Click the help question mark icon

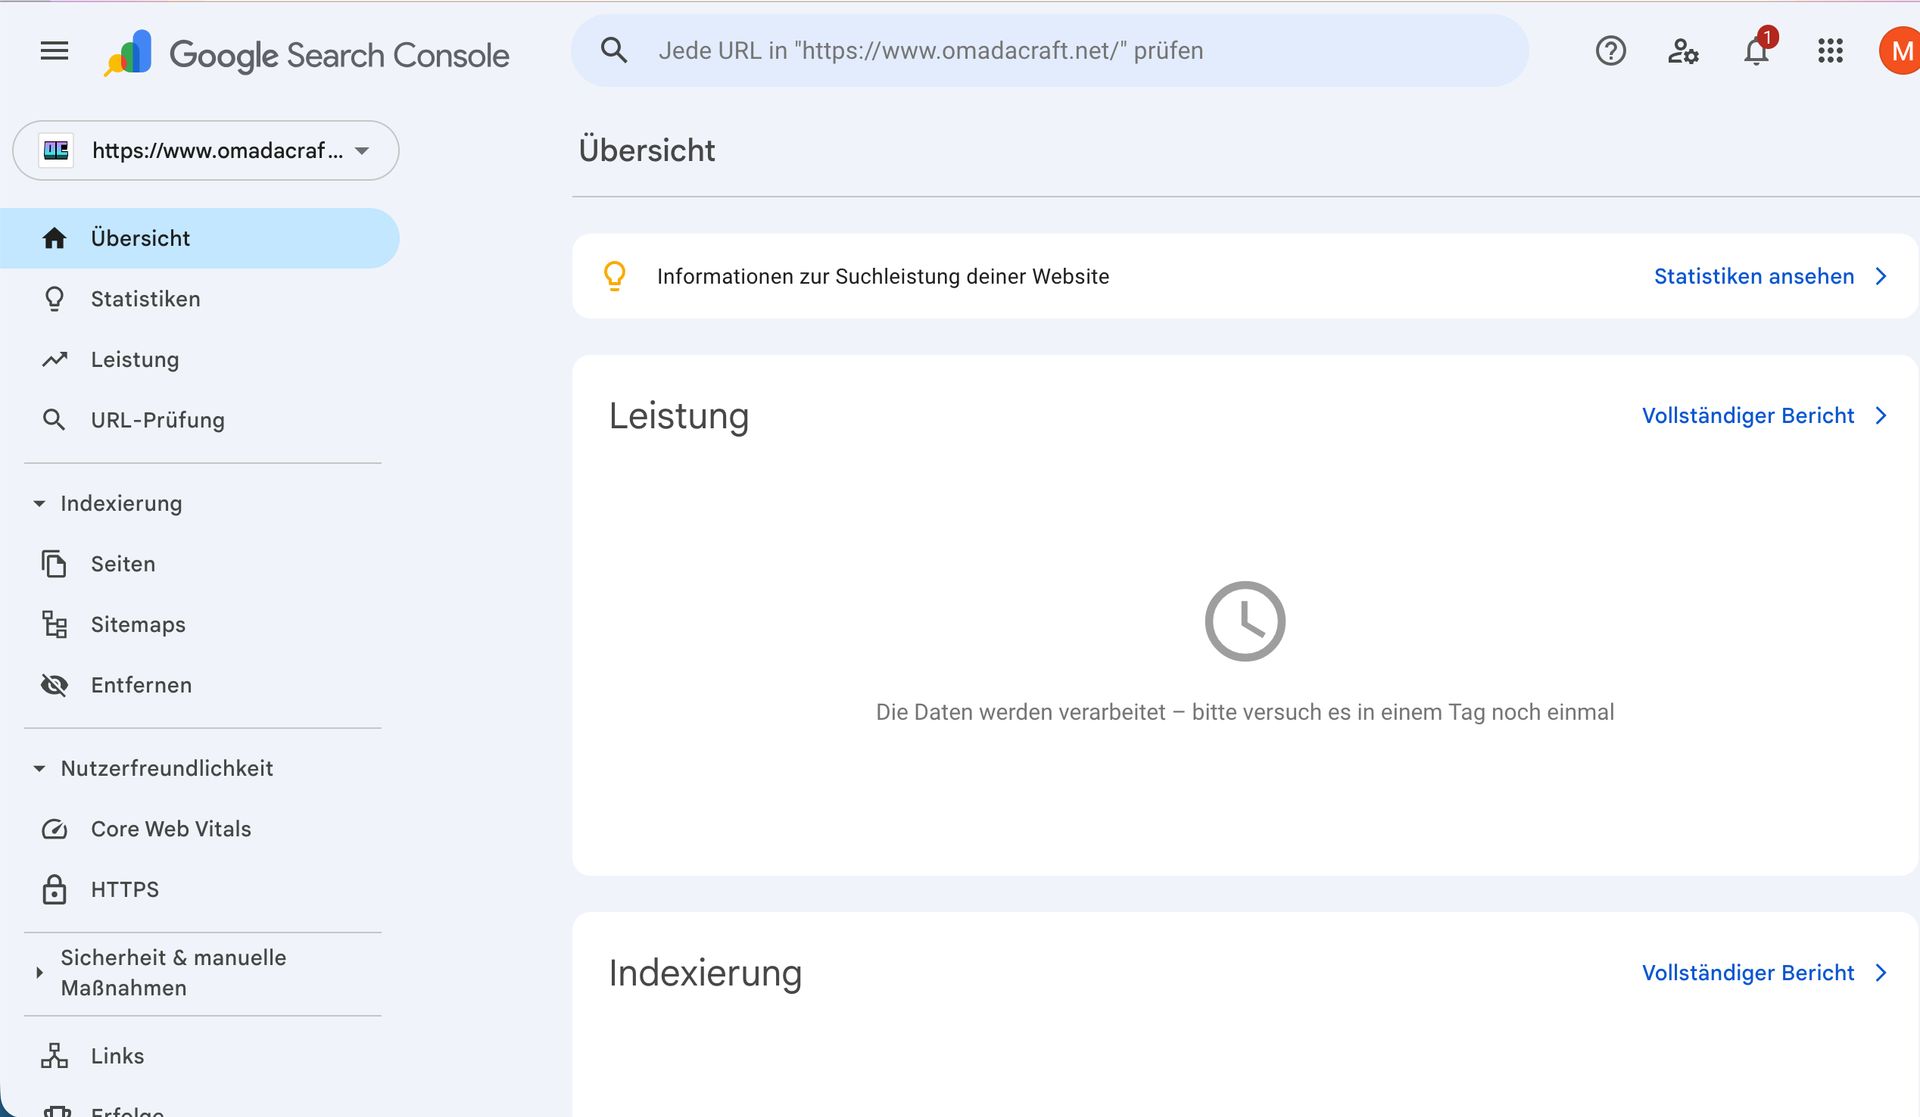pyautogui.click(x=1610, y=51)
